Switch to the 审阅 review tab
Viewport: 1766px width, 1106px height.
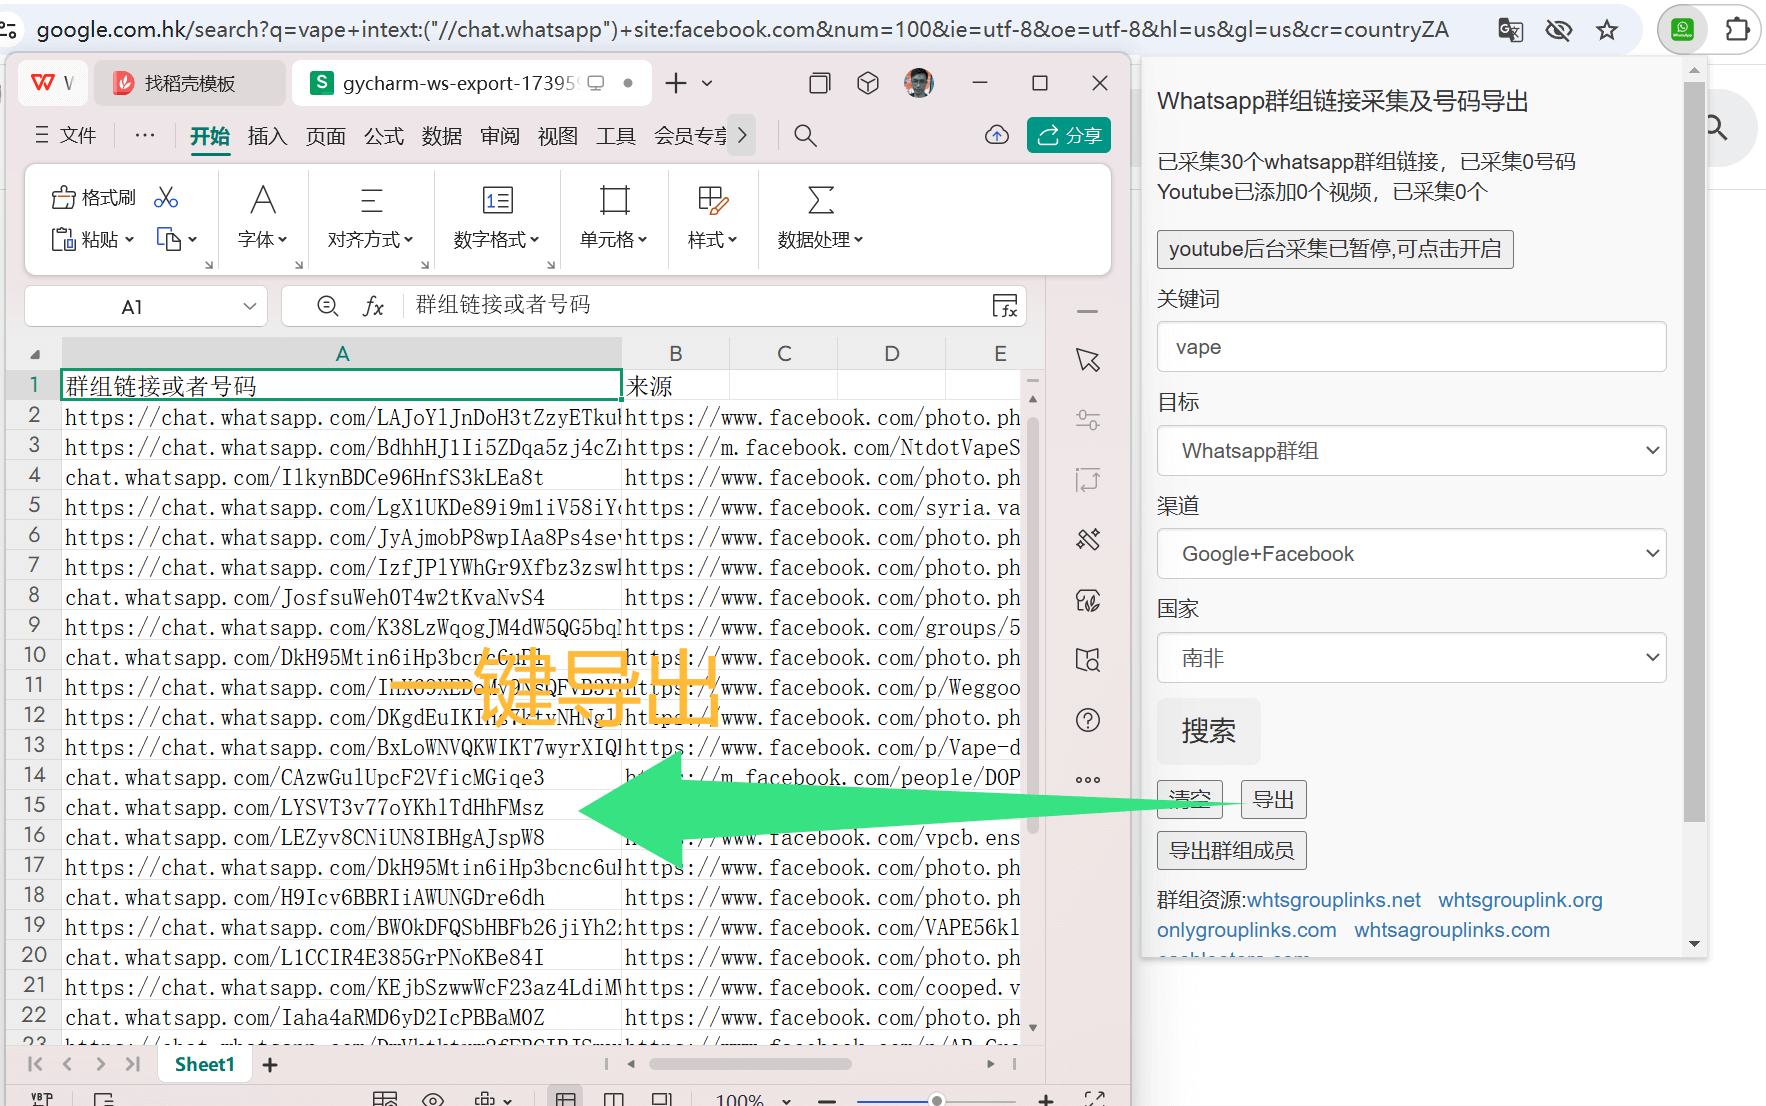tap(499, 136)
